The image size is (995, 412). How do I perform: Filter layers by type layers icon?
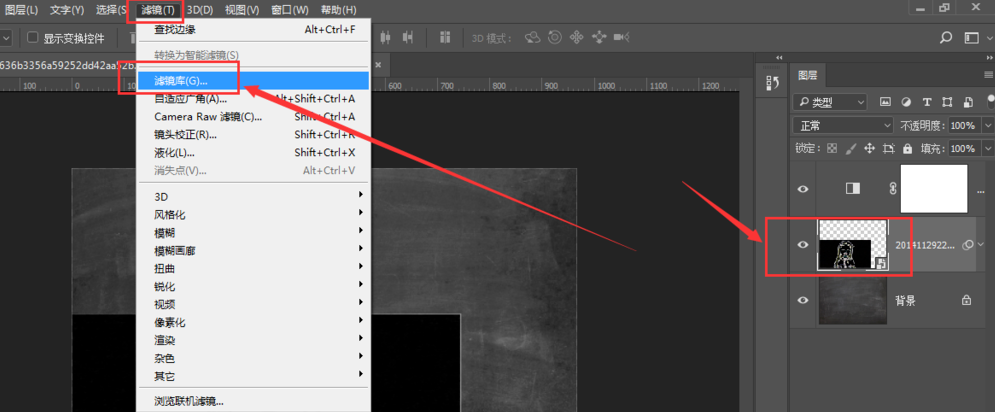[926, 102]
